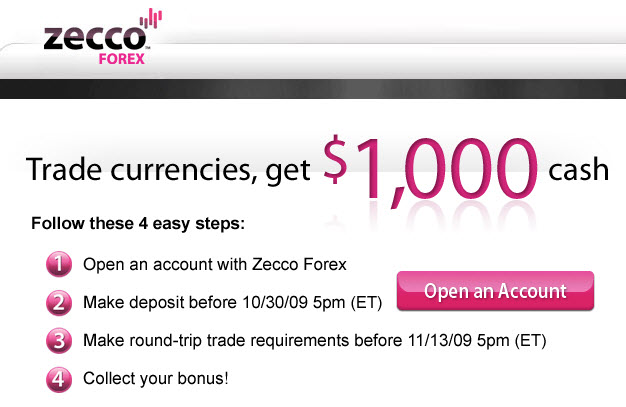Click the pink dollar sign symbol
Image resolution: width=626 pixels, height=407 pixels.
[x=335, y=159]
